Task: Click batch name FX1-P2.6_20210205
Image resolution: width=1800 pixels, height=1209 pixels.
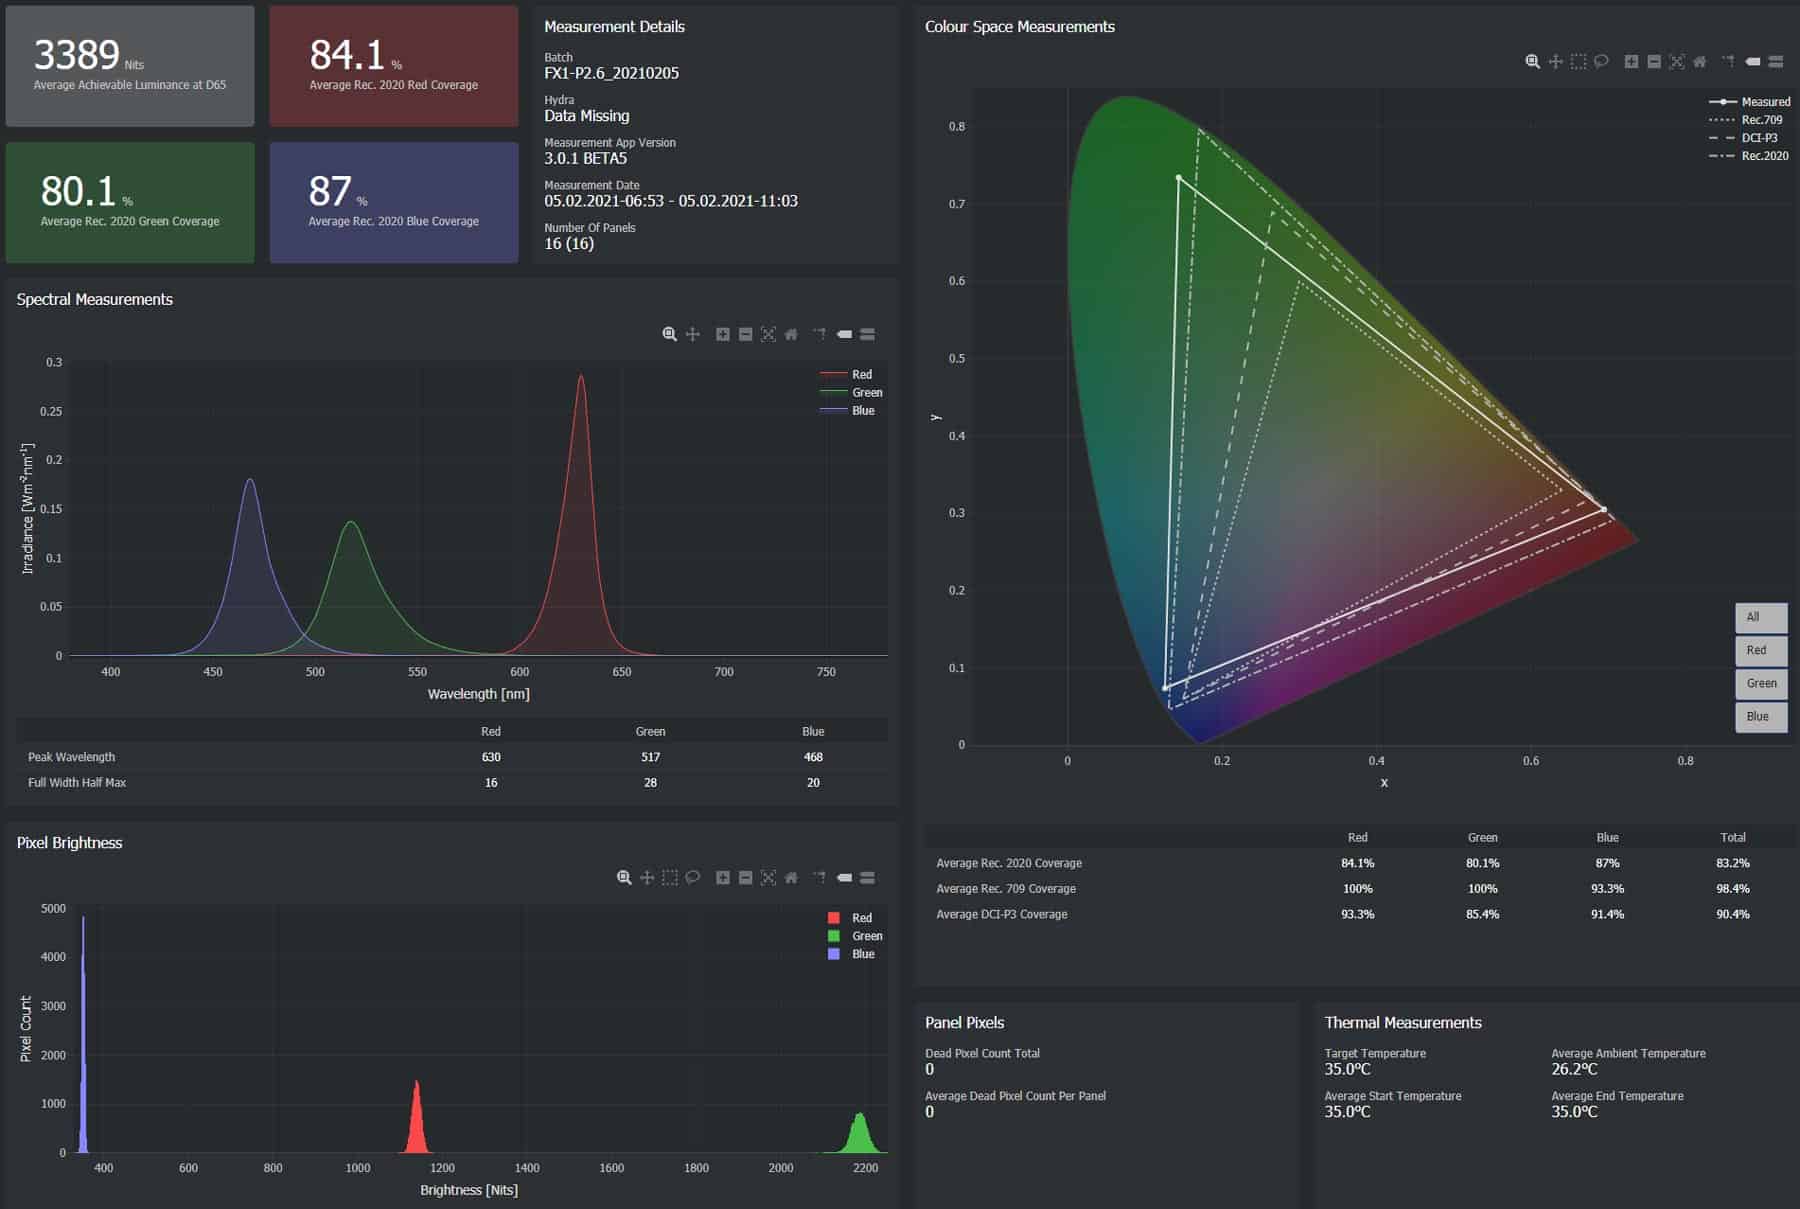Action: pyautogui.click(x=611, y=73)
